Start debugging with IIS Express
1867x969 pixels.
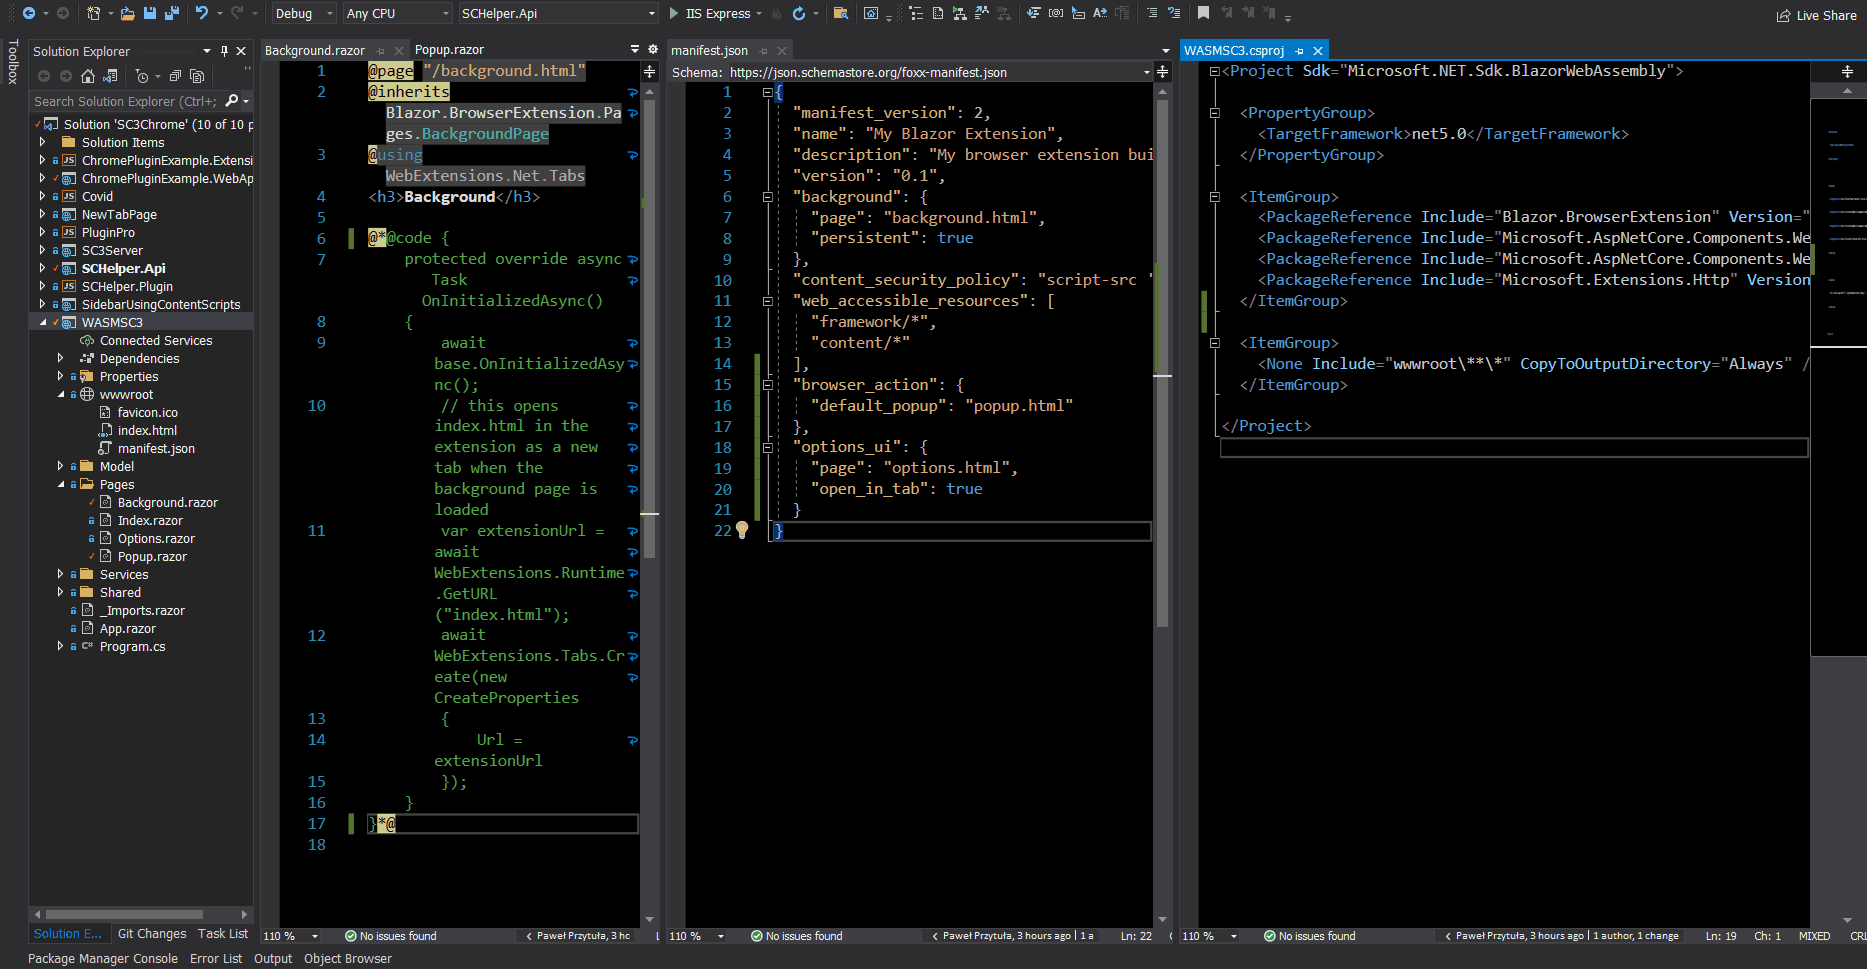(x=711, y=14)
